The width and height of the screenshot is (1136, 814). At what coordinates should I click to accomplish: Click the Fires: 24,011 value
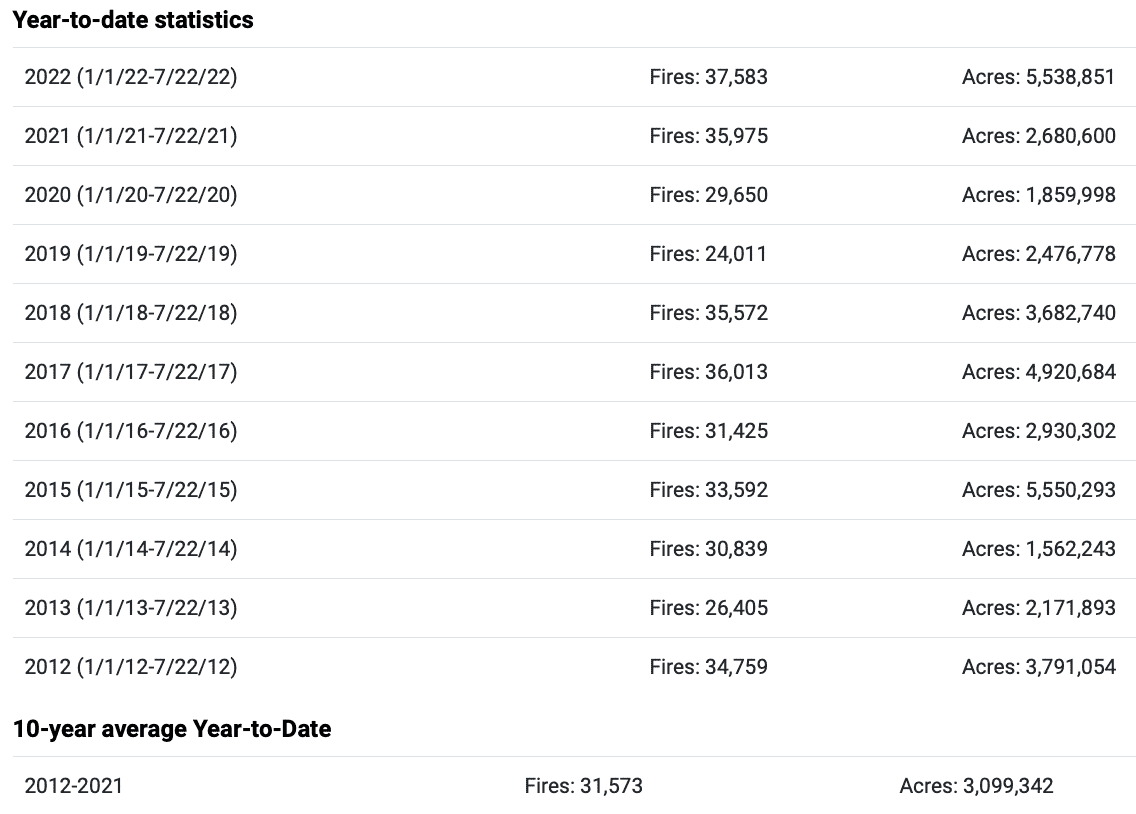708,254
